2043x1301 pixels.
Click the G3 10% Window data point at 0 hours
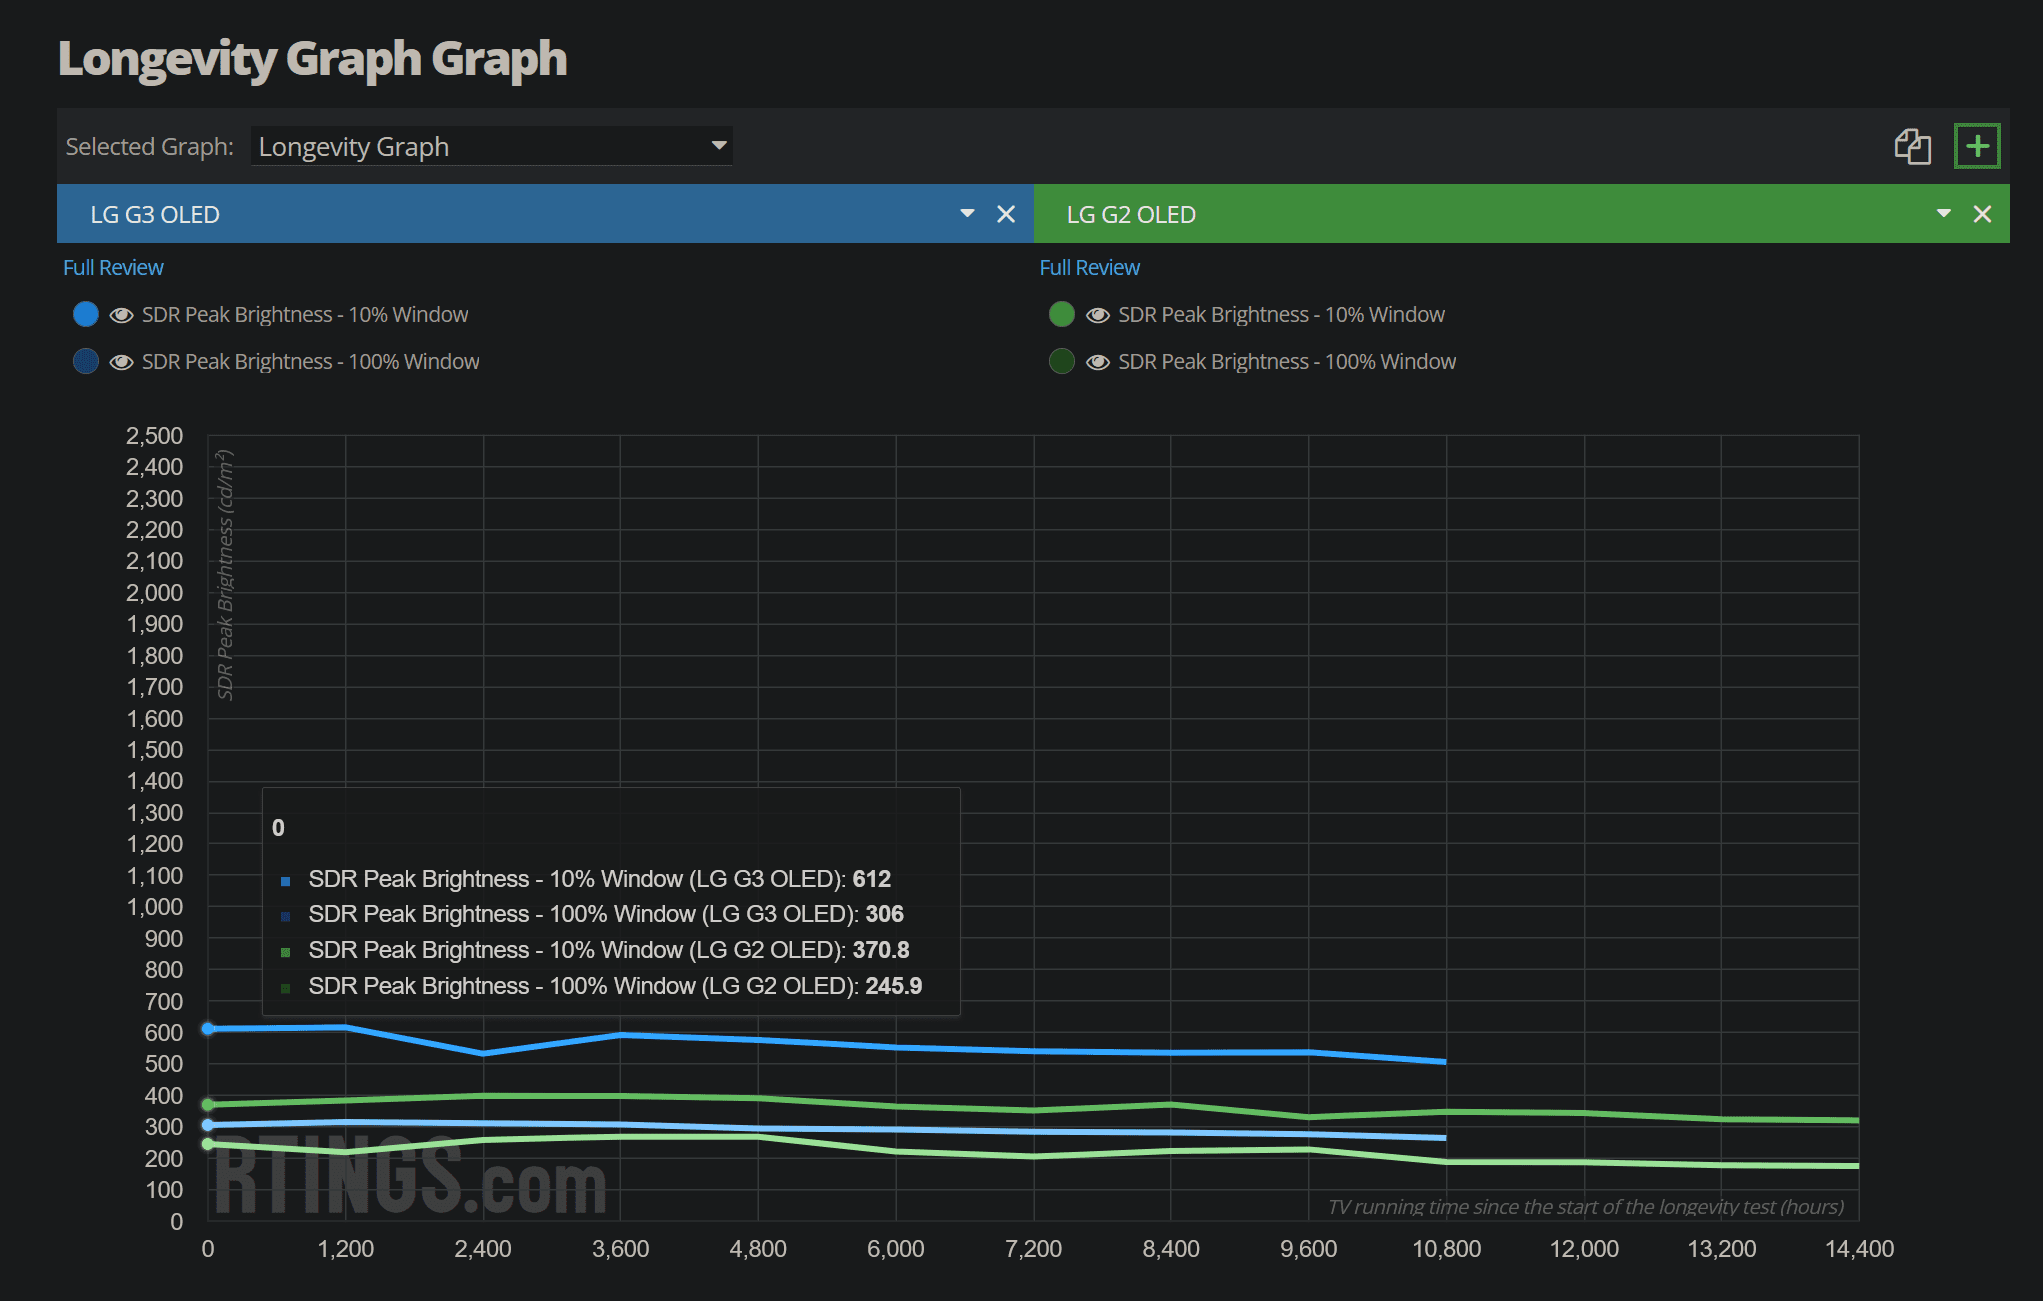[x=208, y=1029]
